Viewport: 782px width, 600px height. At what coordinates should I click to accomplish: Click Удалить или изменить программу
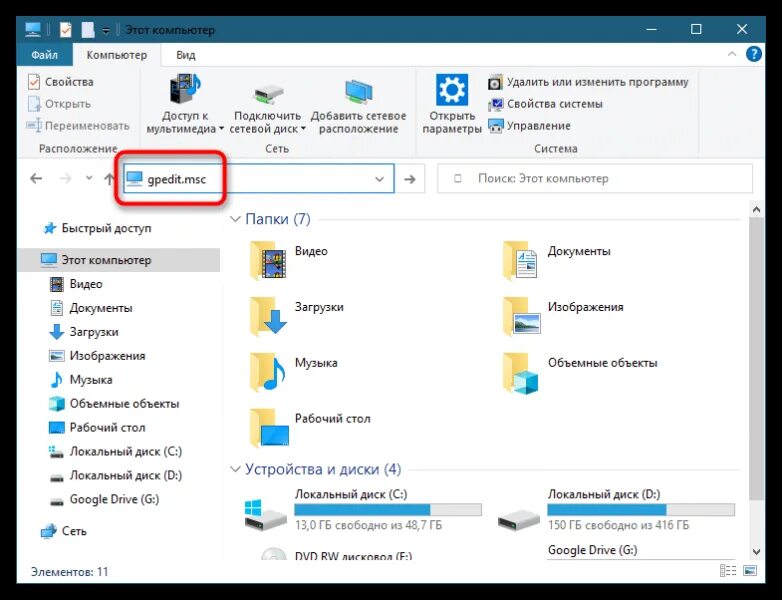click(588, 82)
